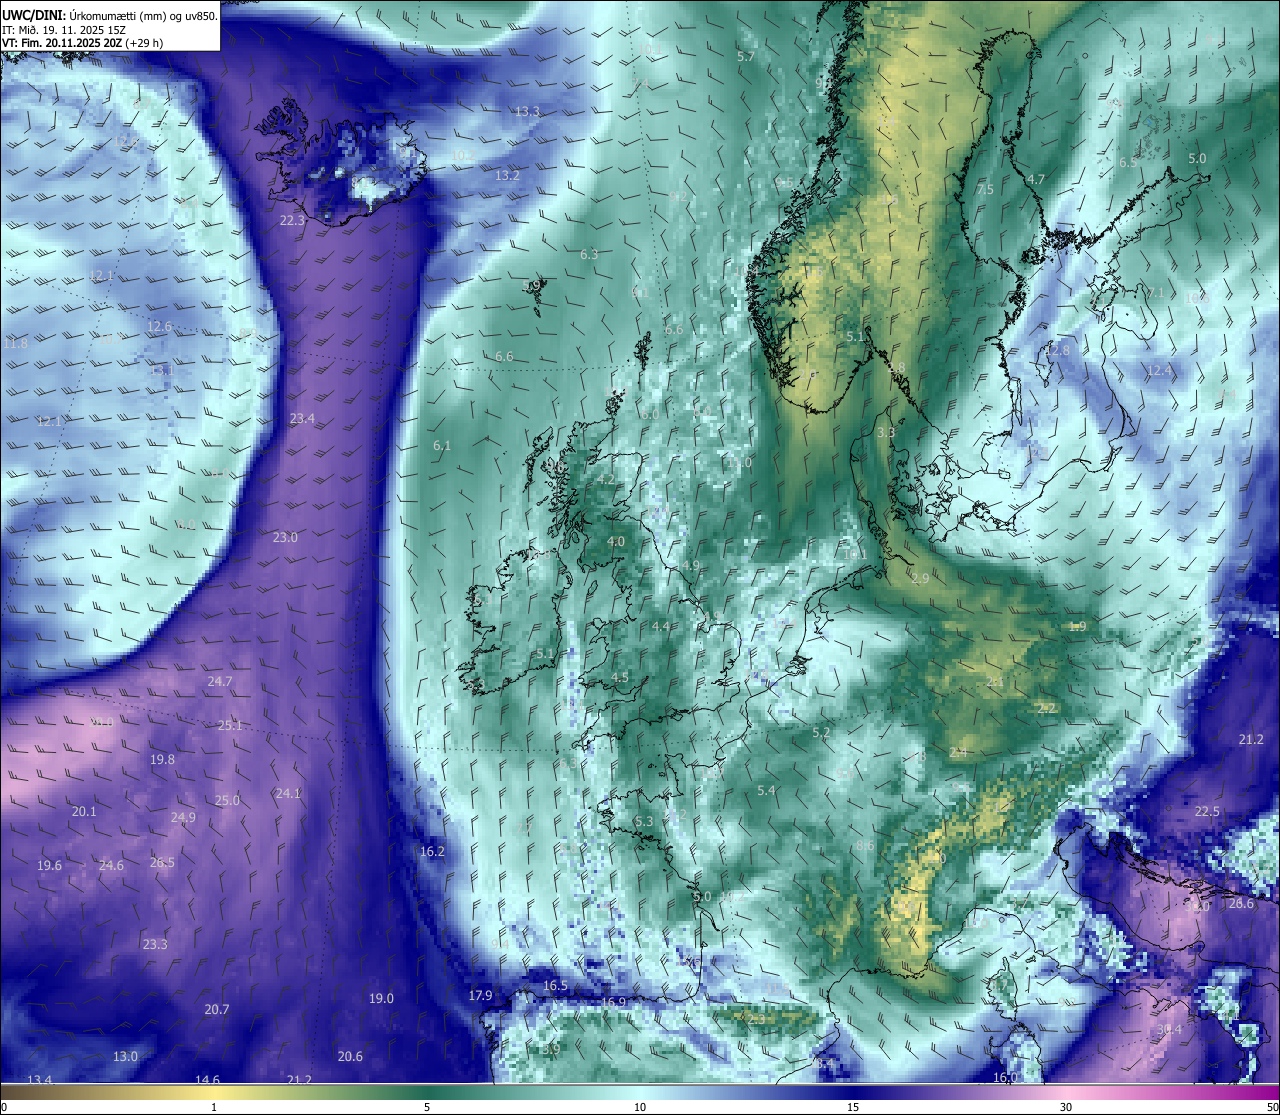This screenshot has width=1280, height=1115.
Task: Click the 5.2 value label
Action: [x=821, y=733]
